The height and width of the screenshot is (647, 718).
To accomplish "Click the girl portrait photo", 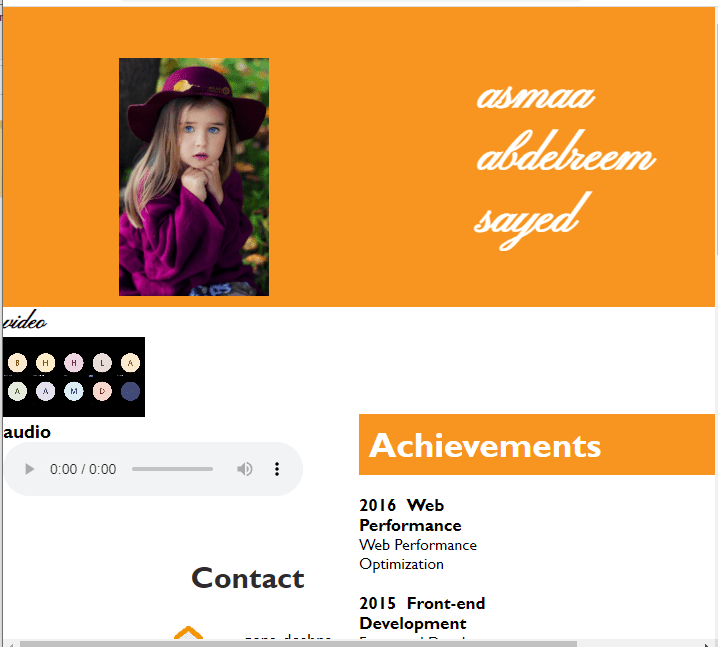I will [x=194, y=177].
